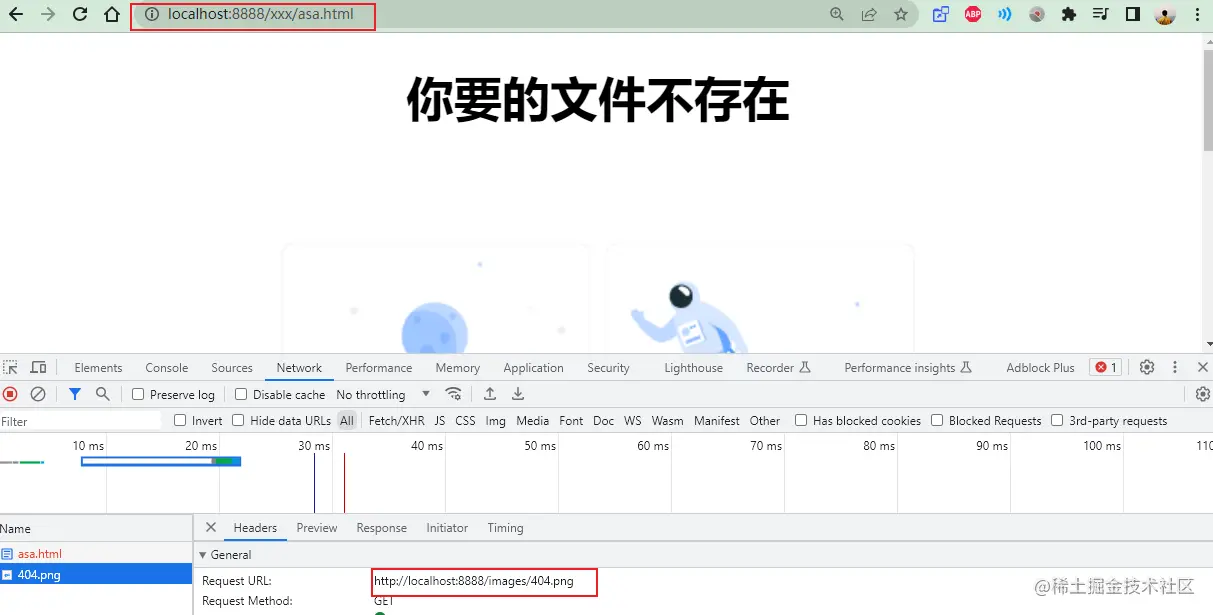
Task: Open network search magnifier
Action: tap(102, 394)
